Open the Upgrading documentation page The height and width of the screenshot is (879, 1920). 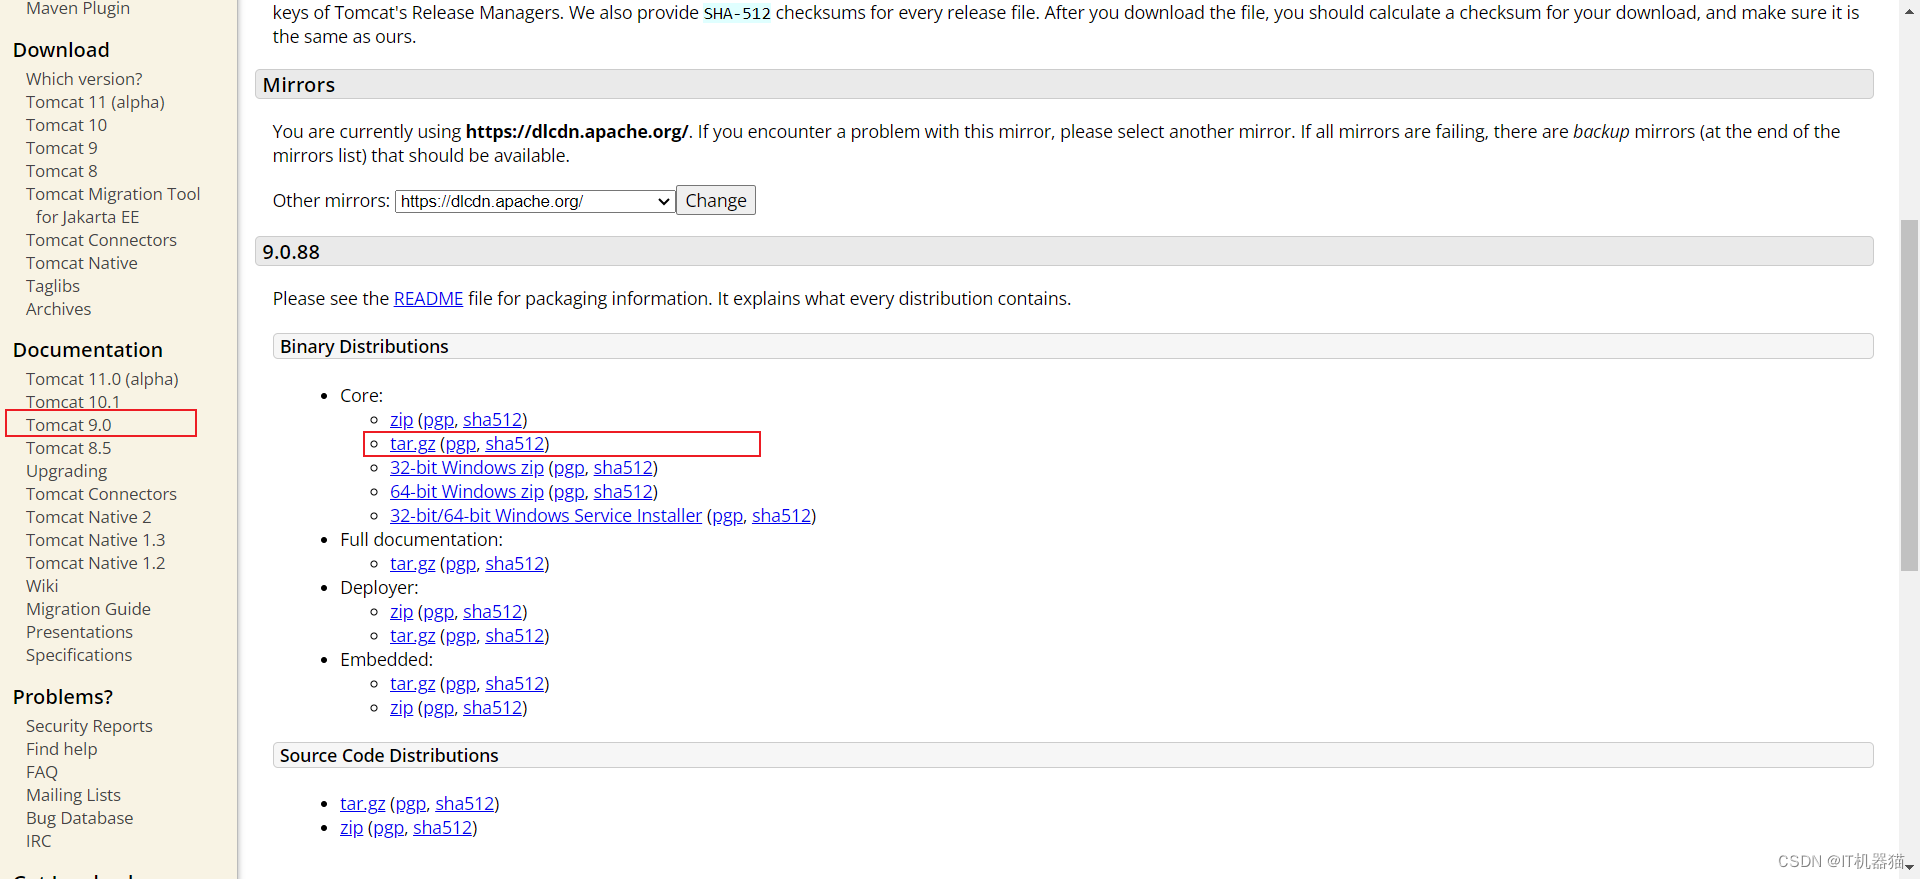pyautogui.click(x=66, y=471)
